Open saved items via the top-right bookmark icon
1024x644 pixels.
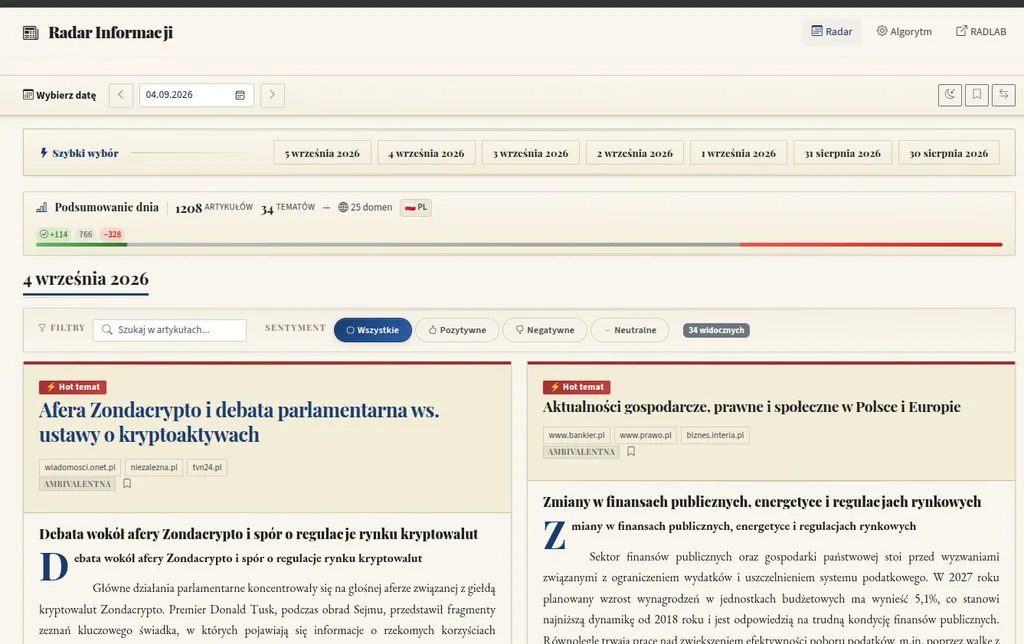click(977, 95)
